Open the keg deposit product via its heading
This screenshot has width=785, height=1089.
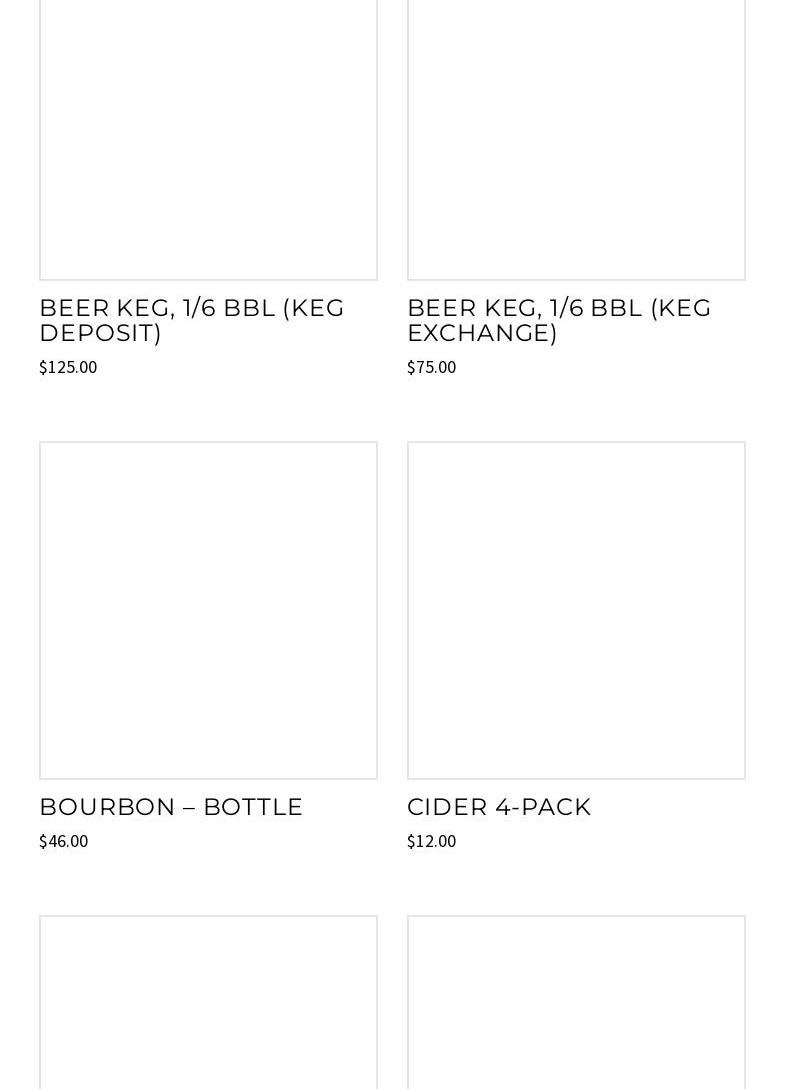coord(191,320)
